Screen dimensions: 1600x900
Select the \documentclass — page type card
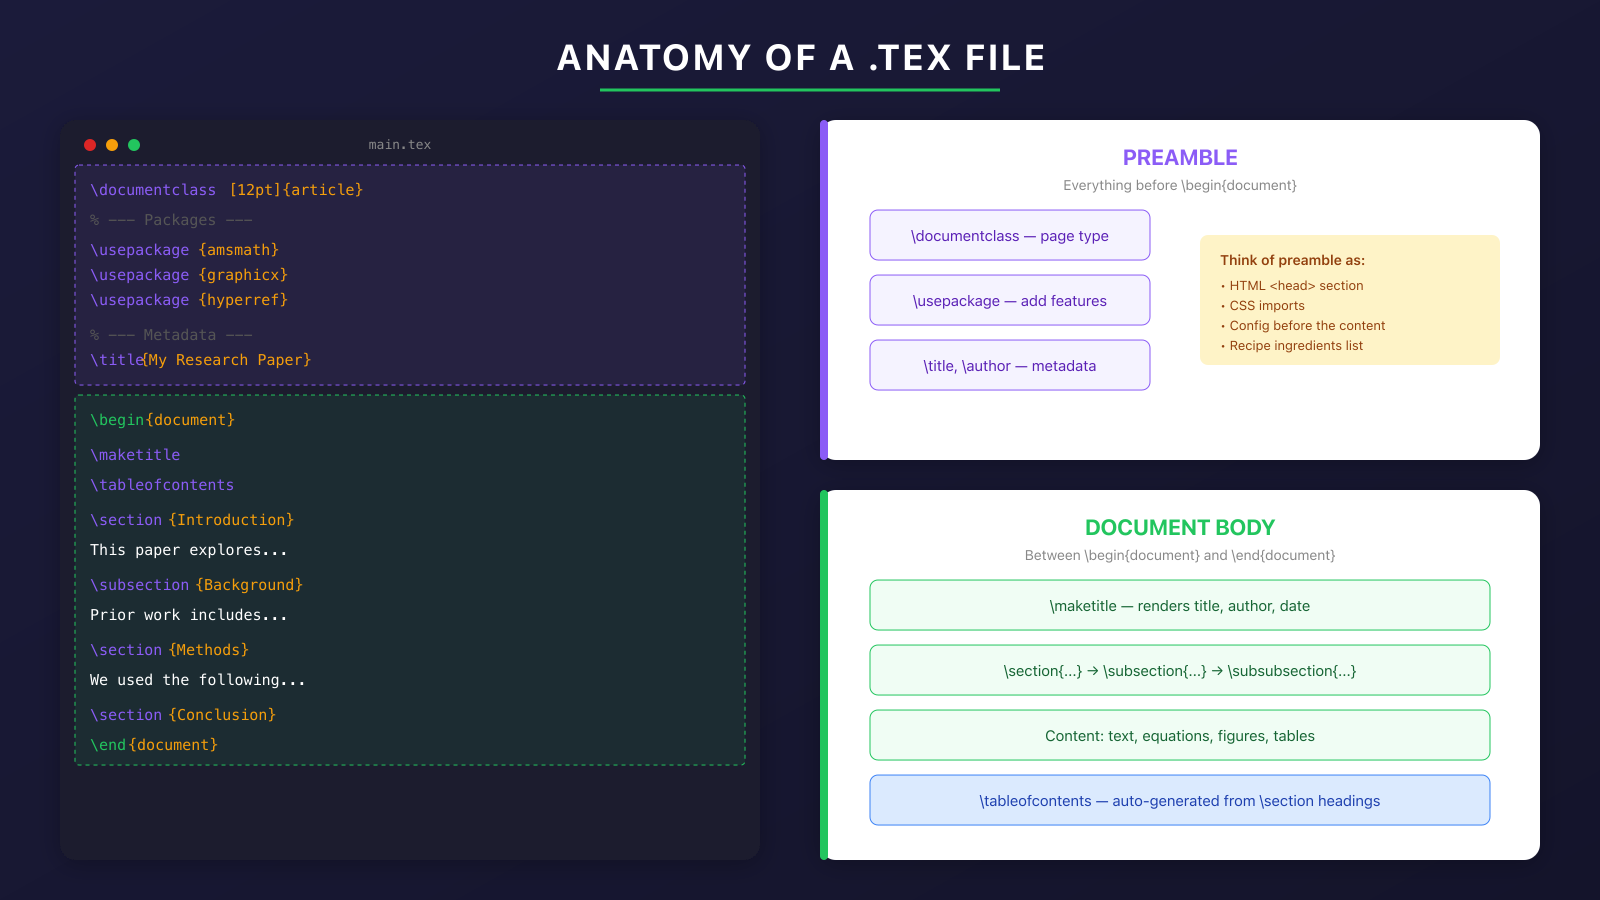point(1009,235)
